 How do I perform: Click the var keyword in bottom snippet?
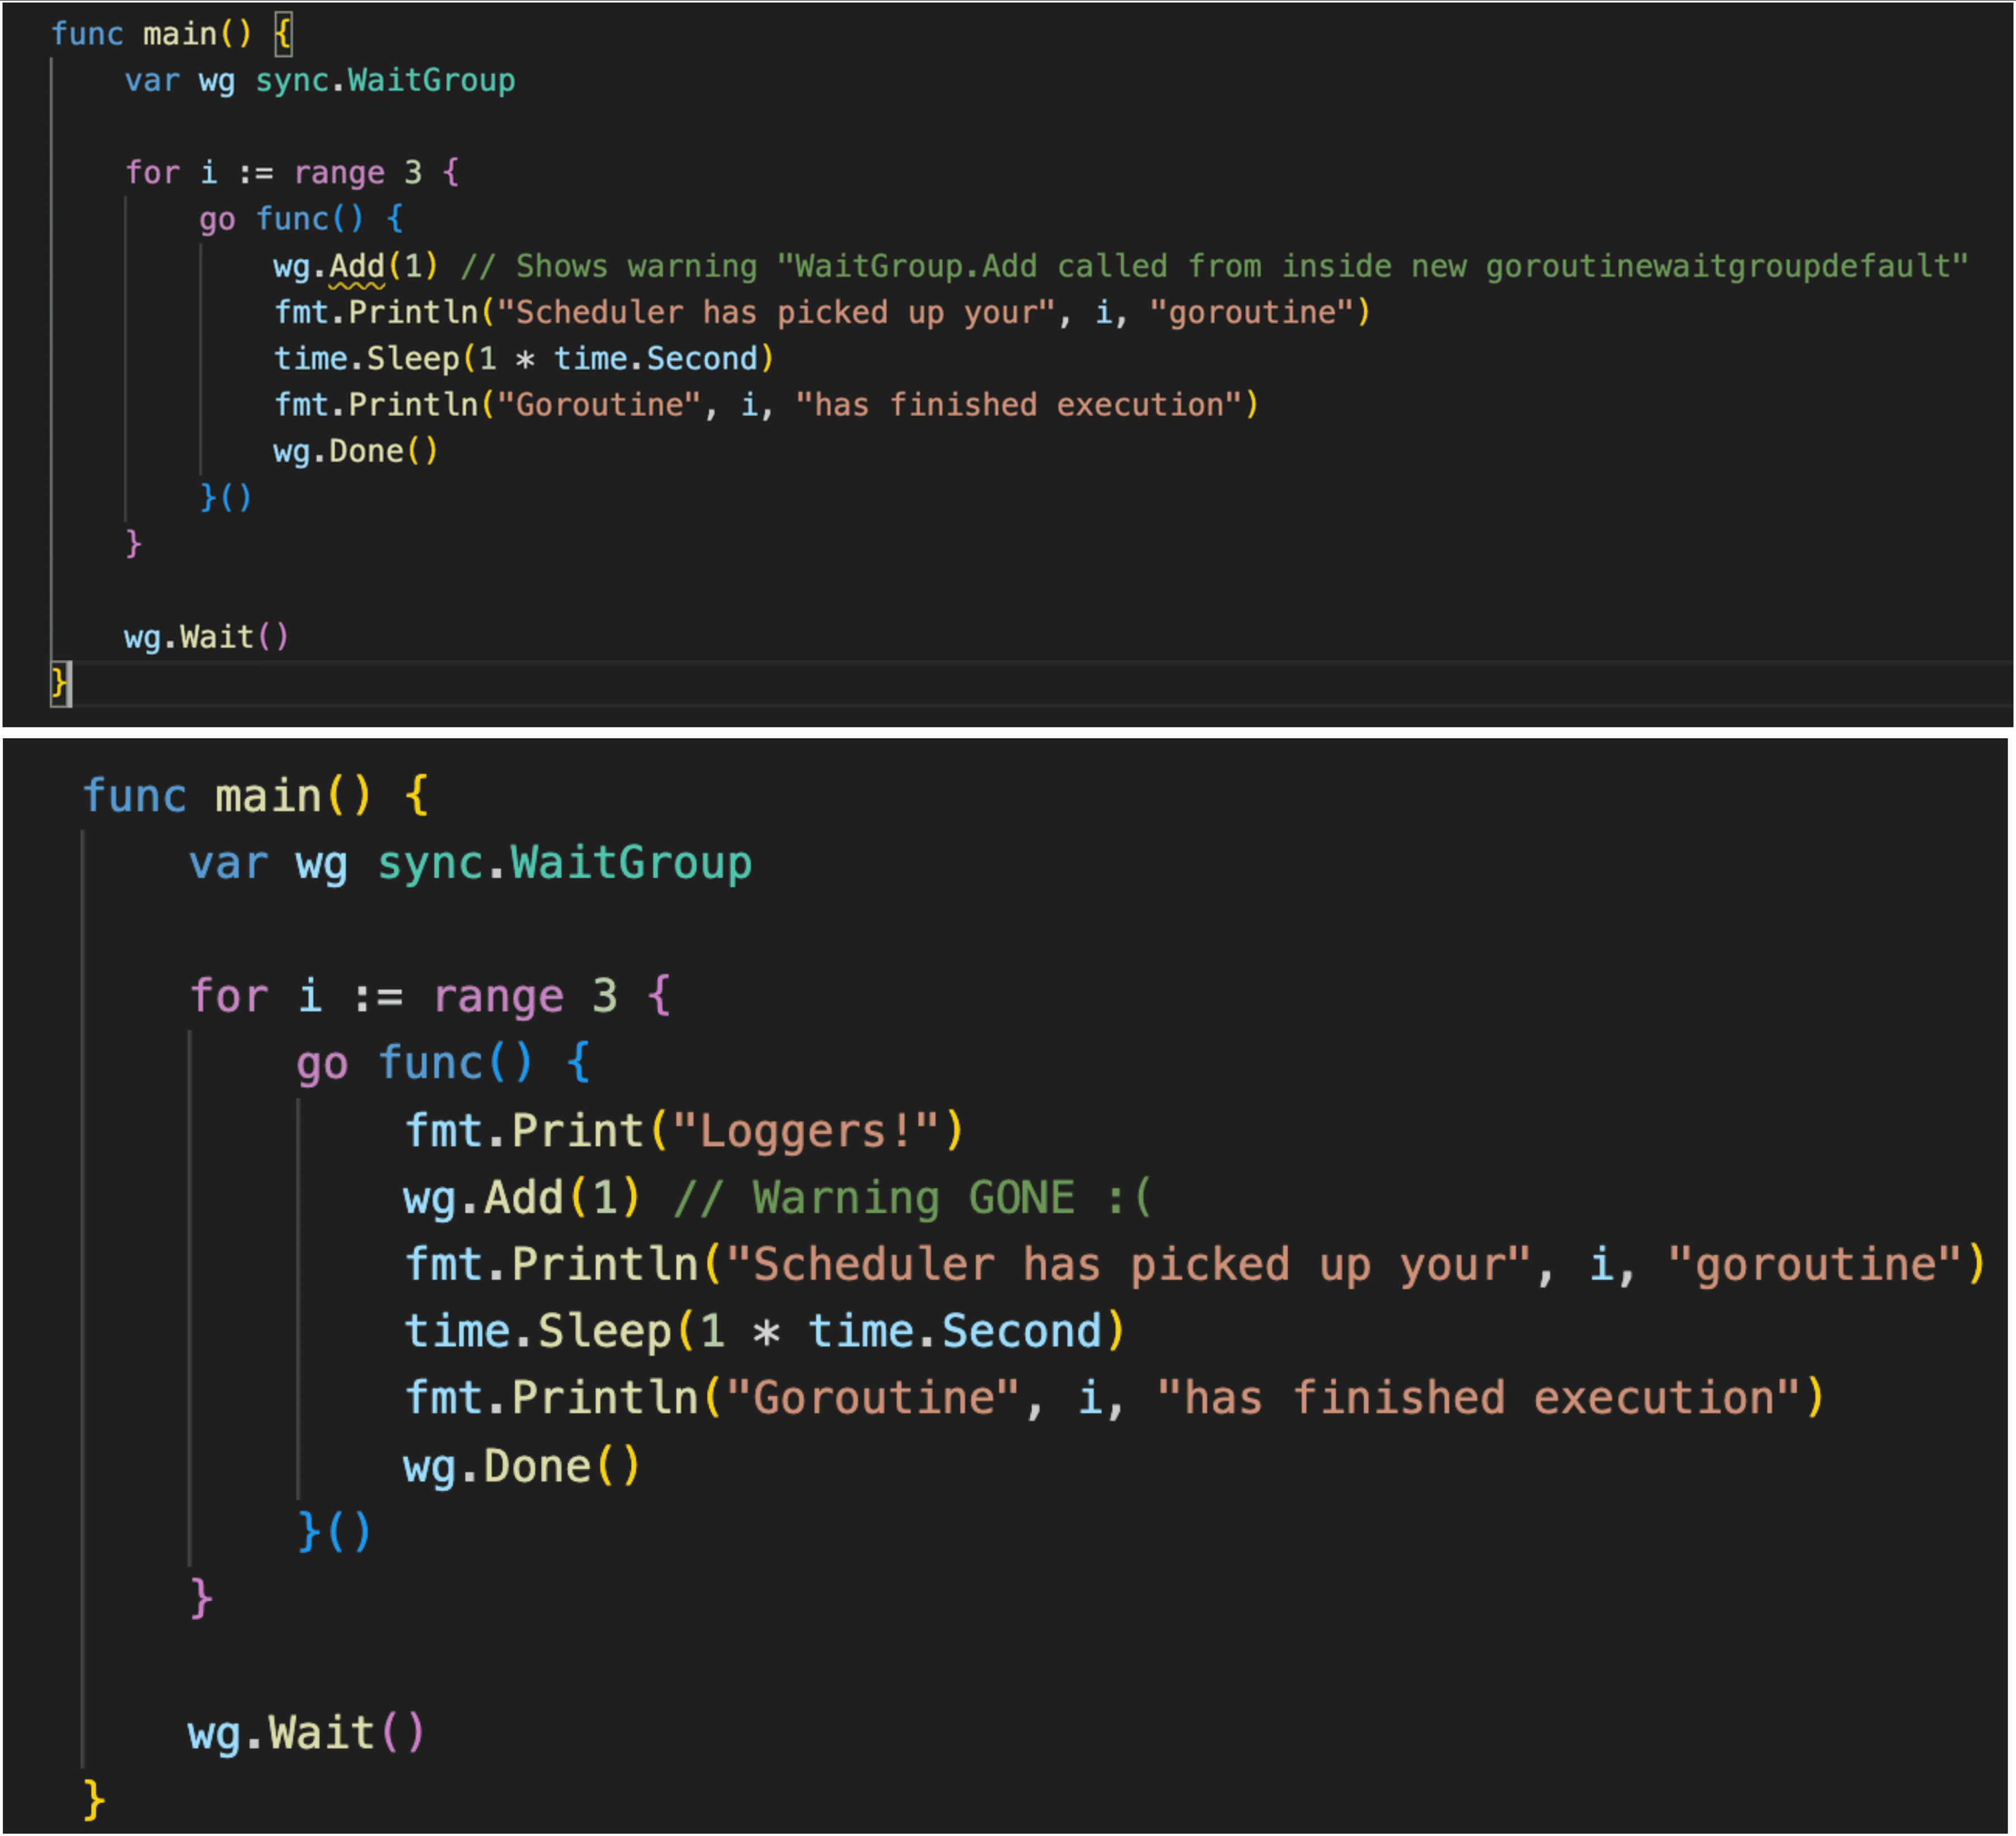pyautogui.click(x=228, y=863)
